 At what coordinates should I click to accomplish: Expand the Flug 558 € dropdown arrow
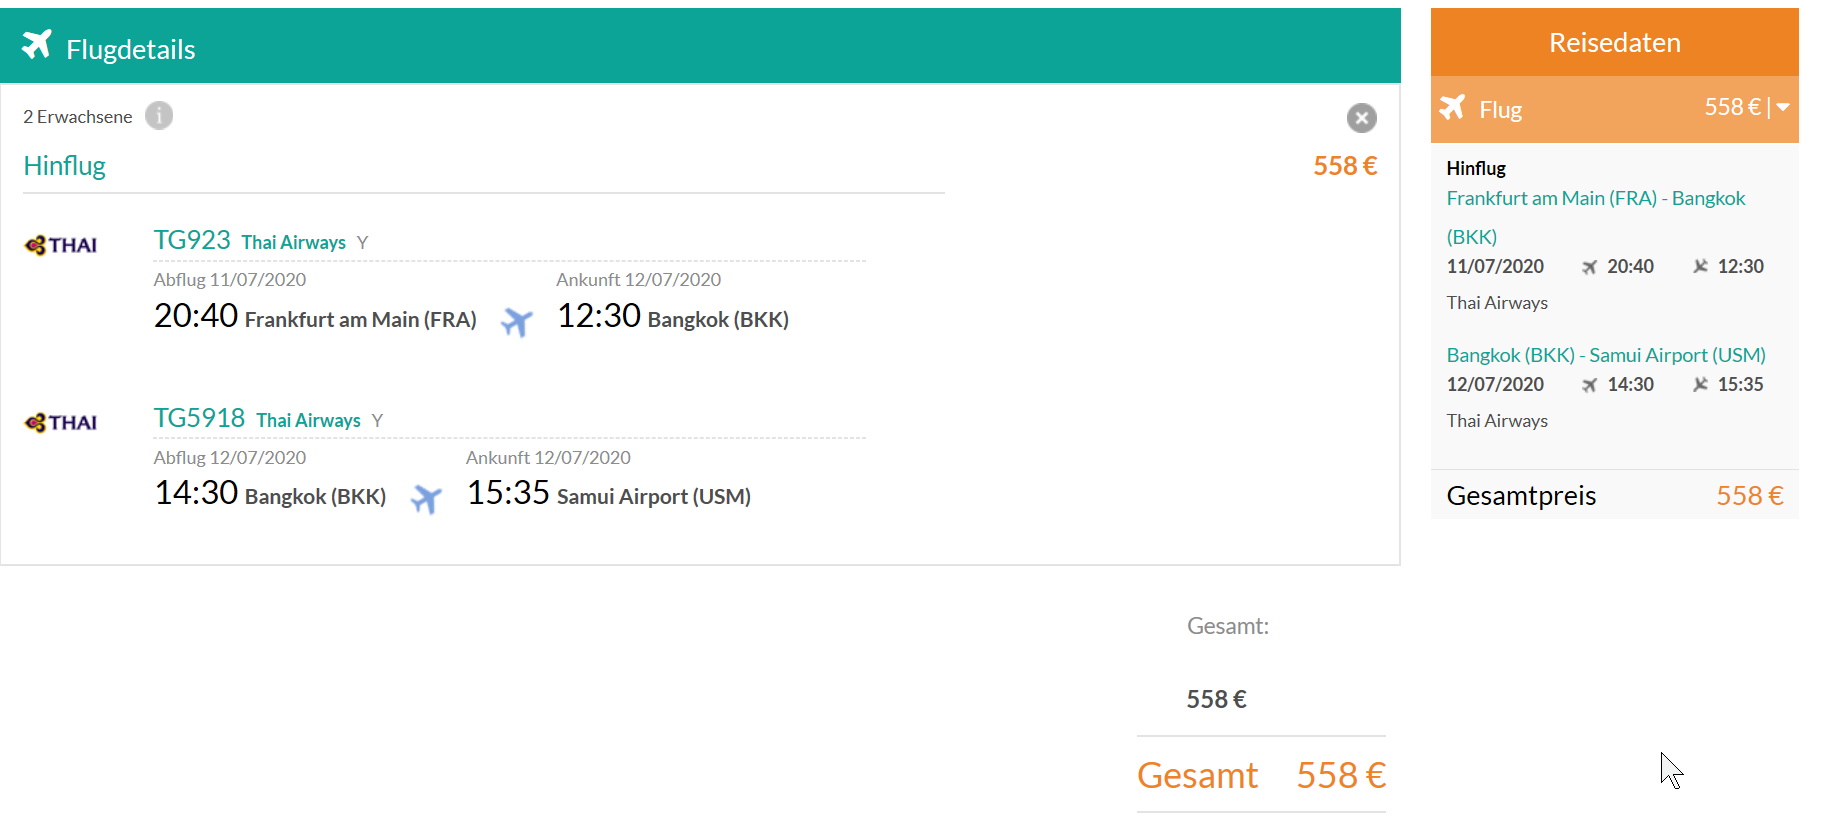(x=1783, y=107)
